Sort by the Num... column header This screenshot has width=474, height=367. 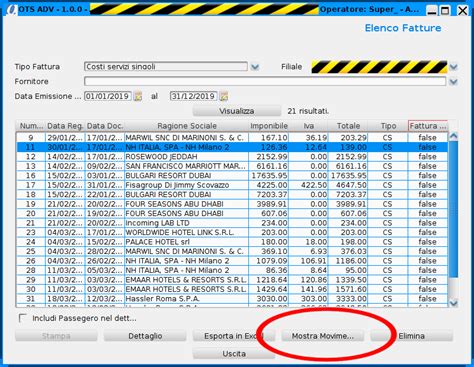(x=31, y=126)
